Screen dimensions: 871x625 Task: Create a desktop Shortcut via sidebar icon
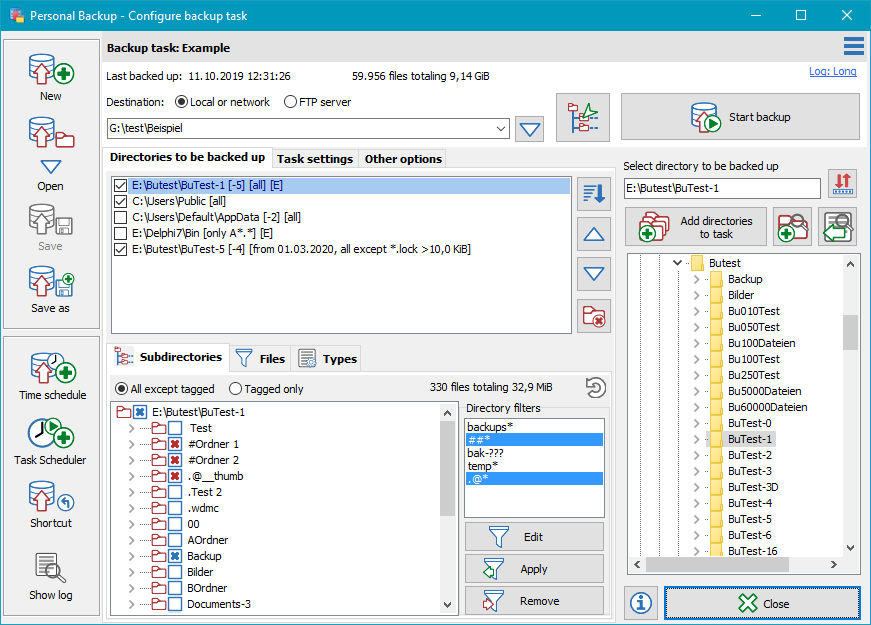51,496
